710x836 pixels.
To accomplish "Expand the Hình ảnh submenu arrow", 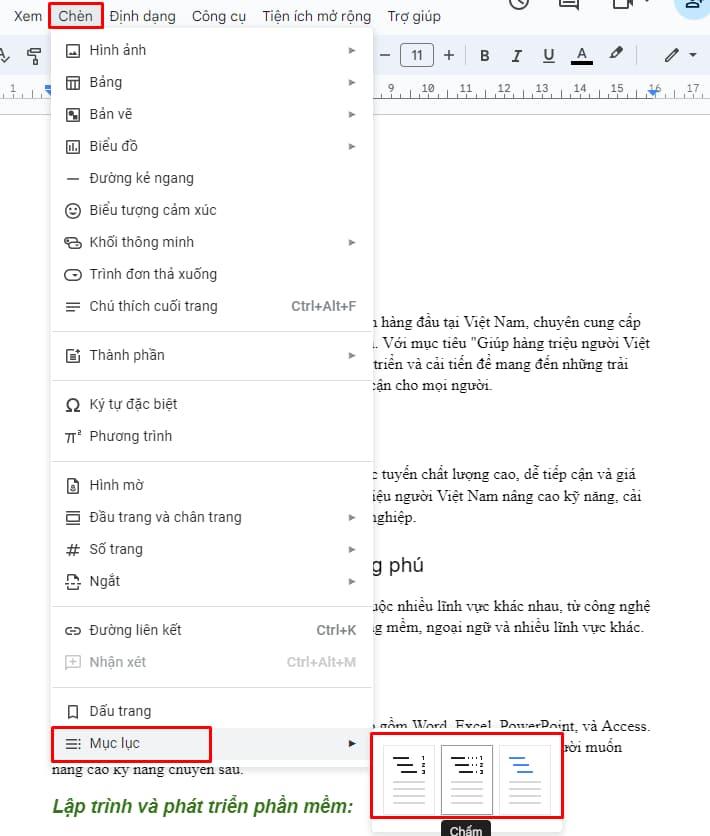I will 352,51.
